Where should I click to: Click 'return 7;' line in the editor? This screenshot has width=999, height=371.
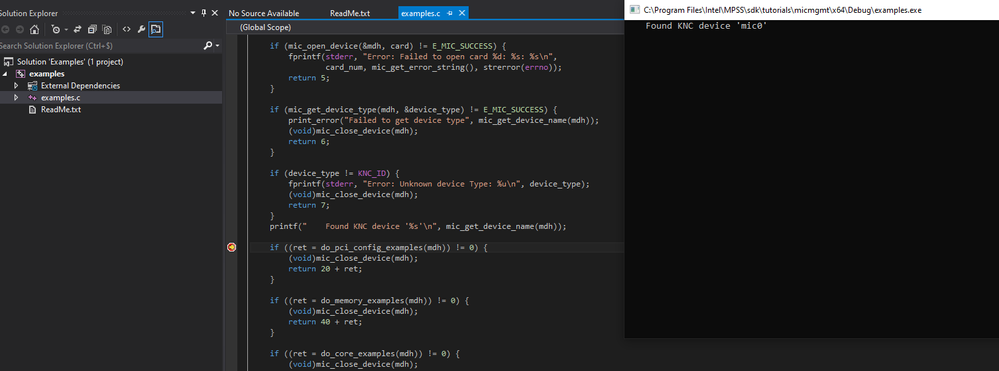point(309,205)
